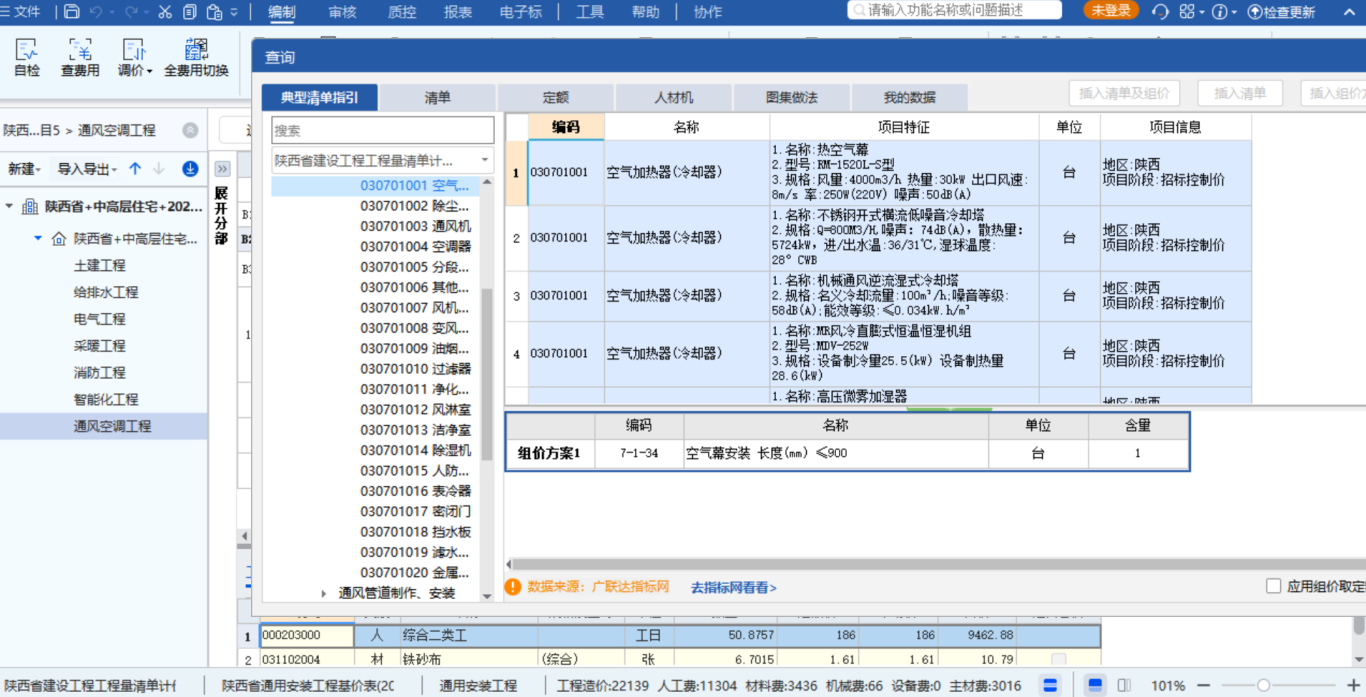The image size is (1366, 697).
Task: Open 导入导出 dropdown
Action: click(x=87, y=169)
